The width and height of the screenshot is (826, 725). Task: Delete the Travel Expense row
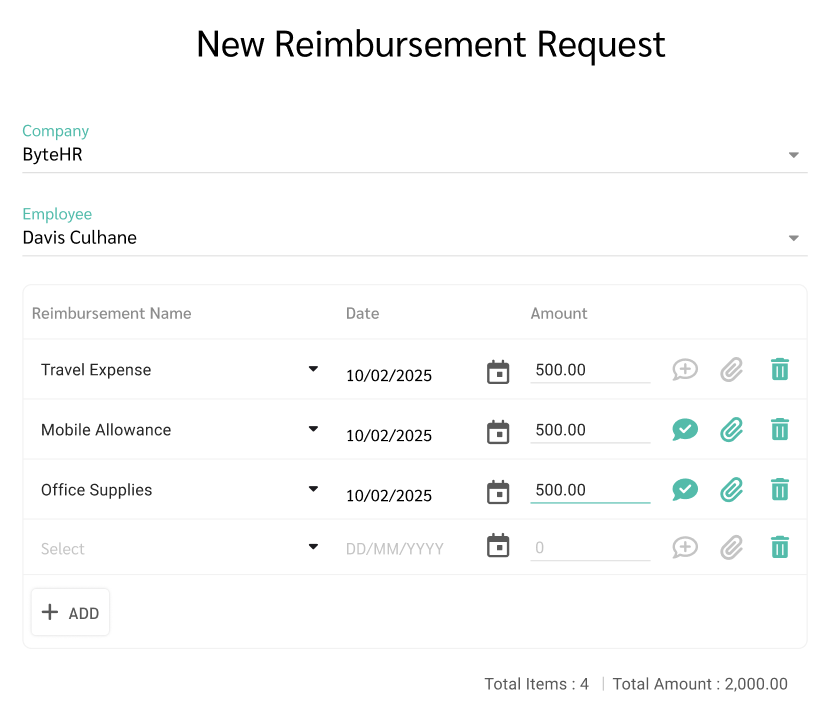[780, 369]
